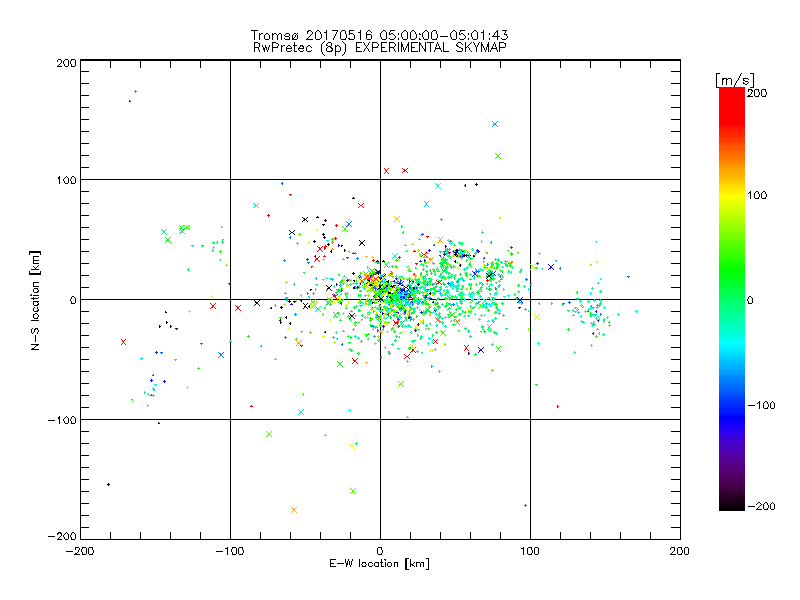Click the black bottom end of the colorbar
Screen dimensions: 800x600
click(732, 503)
